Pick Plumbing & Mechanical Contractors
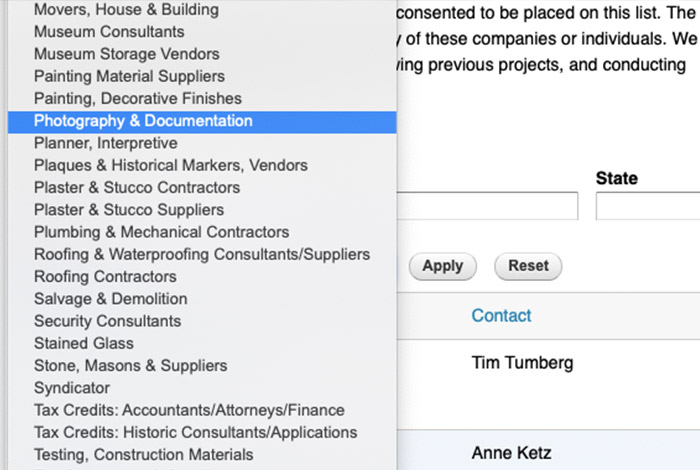 (x=161, y=232)
